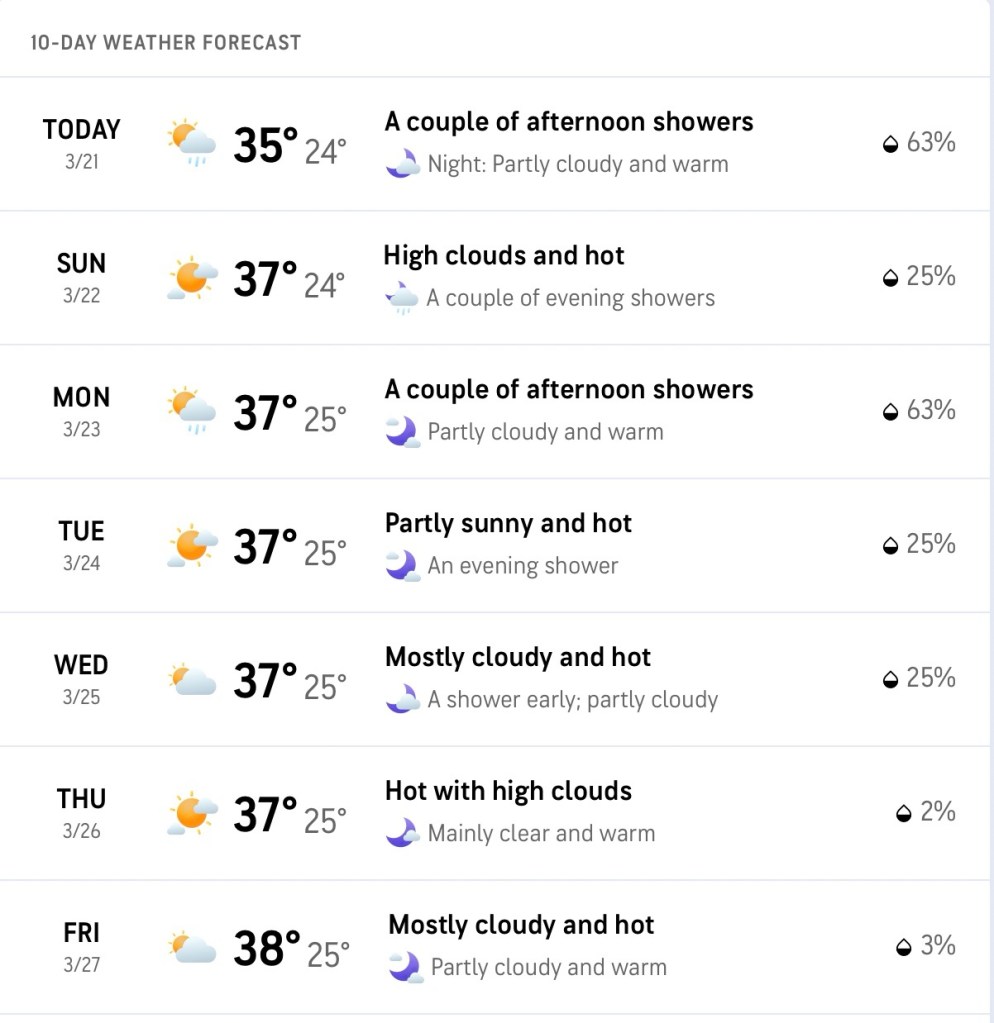Click Tuesday's 25% precipitation value
The width and height of the screenshot is (994, 1023).
[930, 544]
